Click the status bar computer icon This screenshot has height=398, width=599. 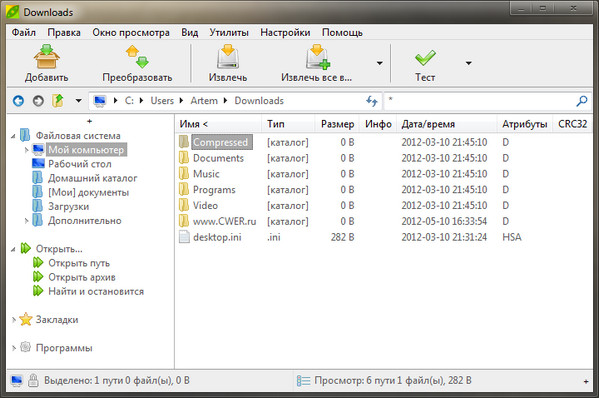17,380
